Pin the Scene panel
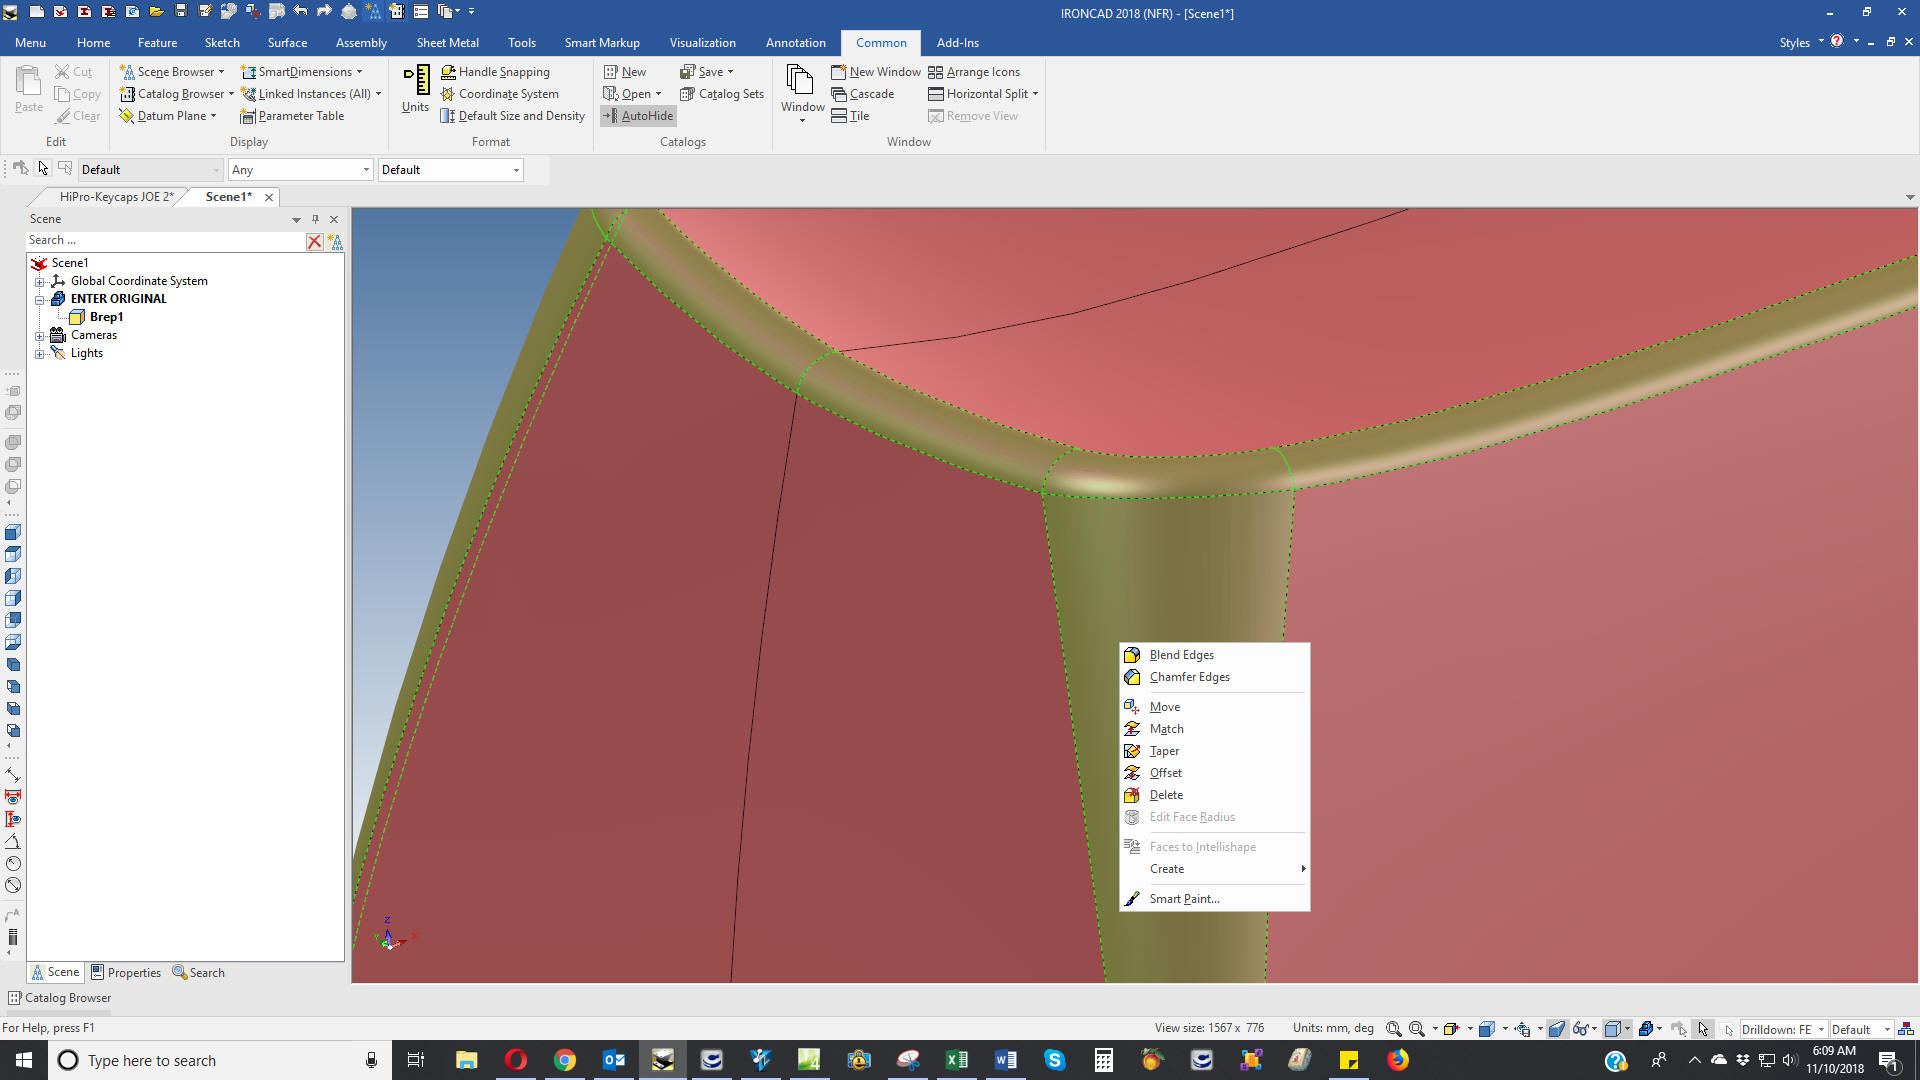 (x=315, y=219)
